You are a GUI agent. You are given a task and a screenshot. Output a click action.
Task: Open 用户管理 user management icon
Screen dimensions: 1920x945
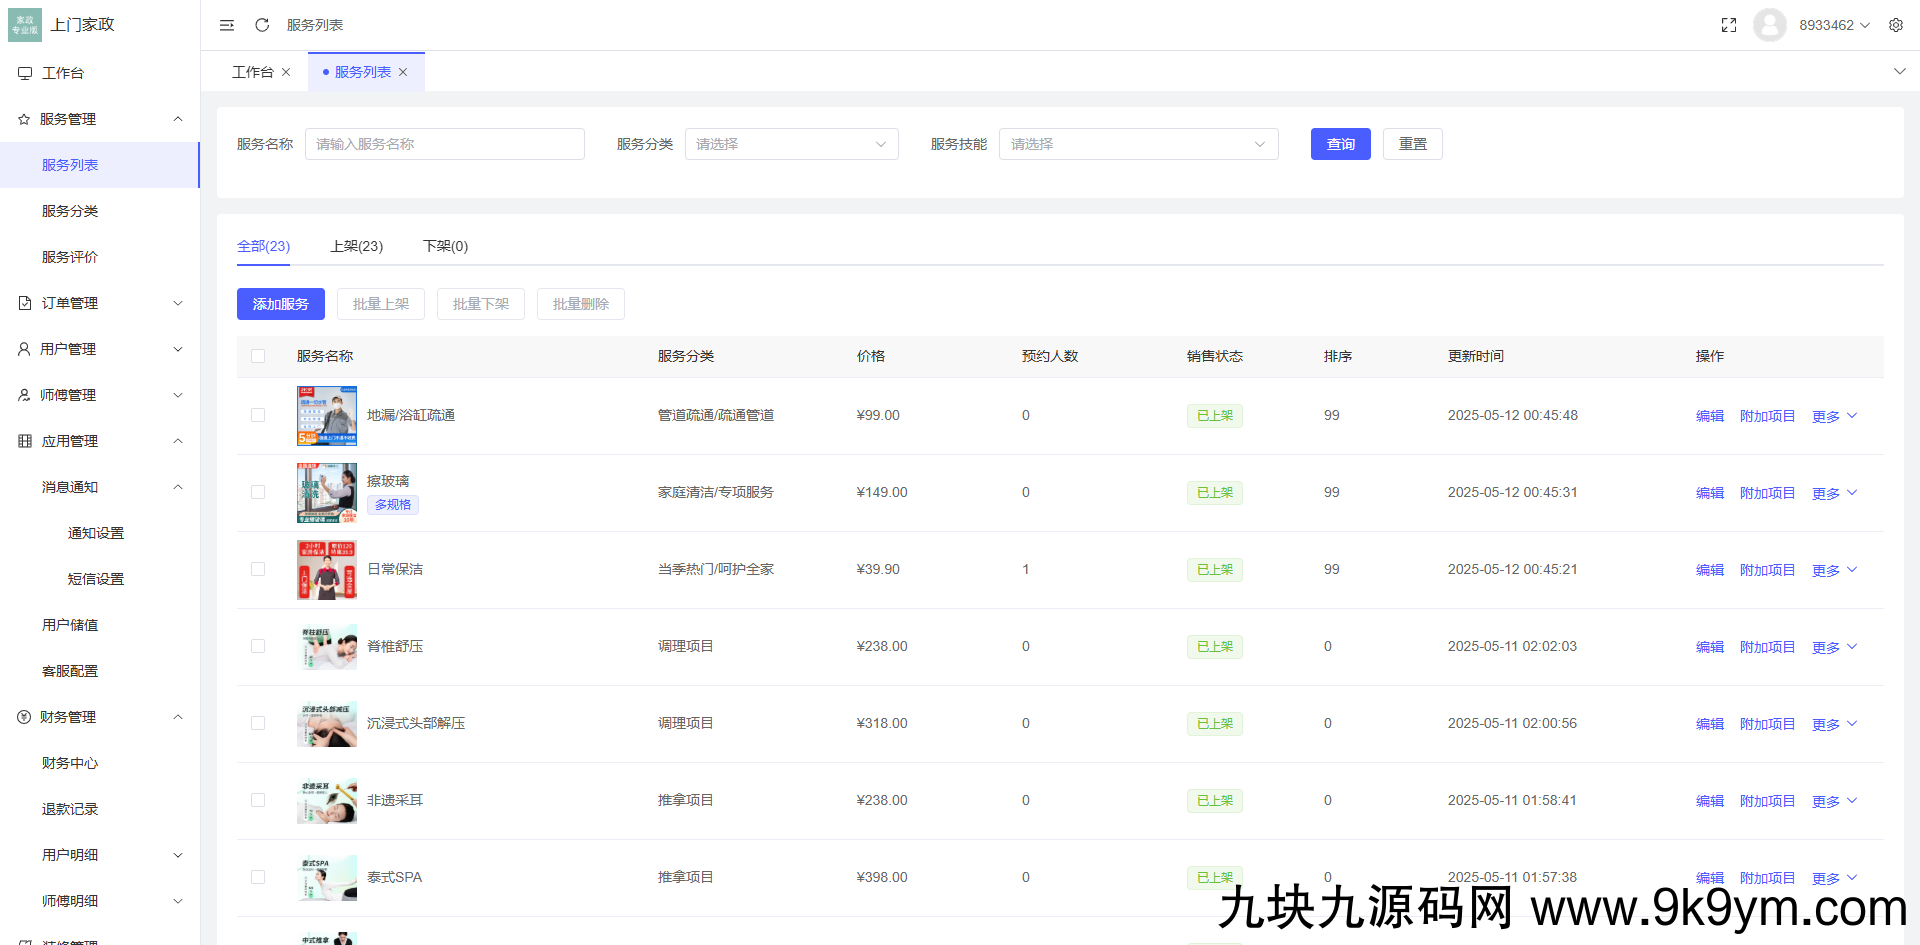[x=24, y=348]
